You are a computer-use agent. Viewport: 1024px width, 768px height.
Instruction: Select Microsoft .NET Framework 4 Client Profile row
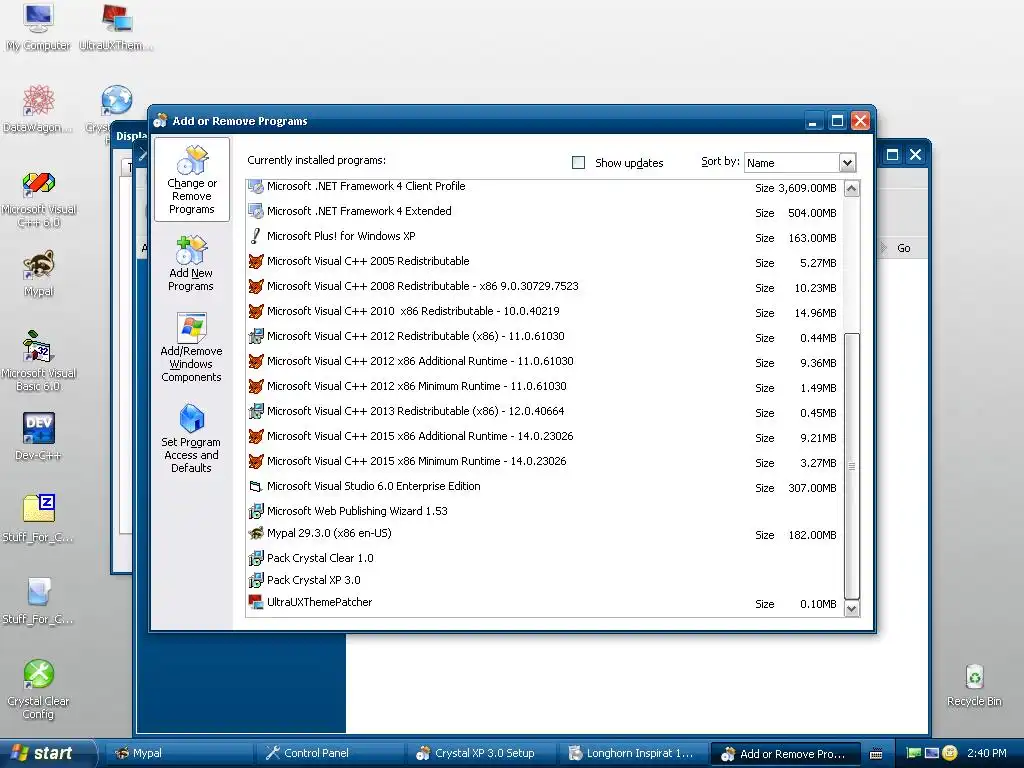tap(544, 187)
